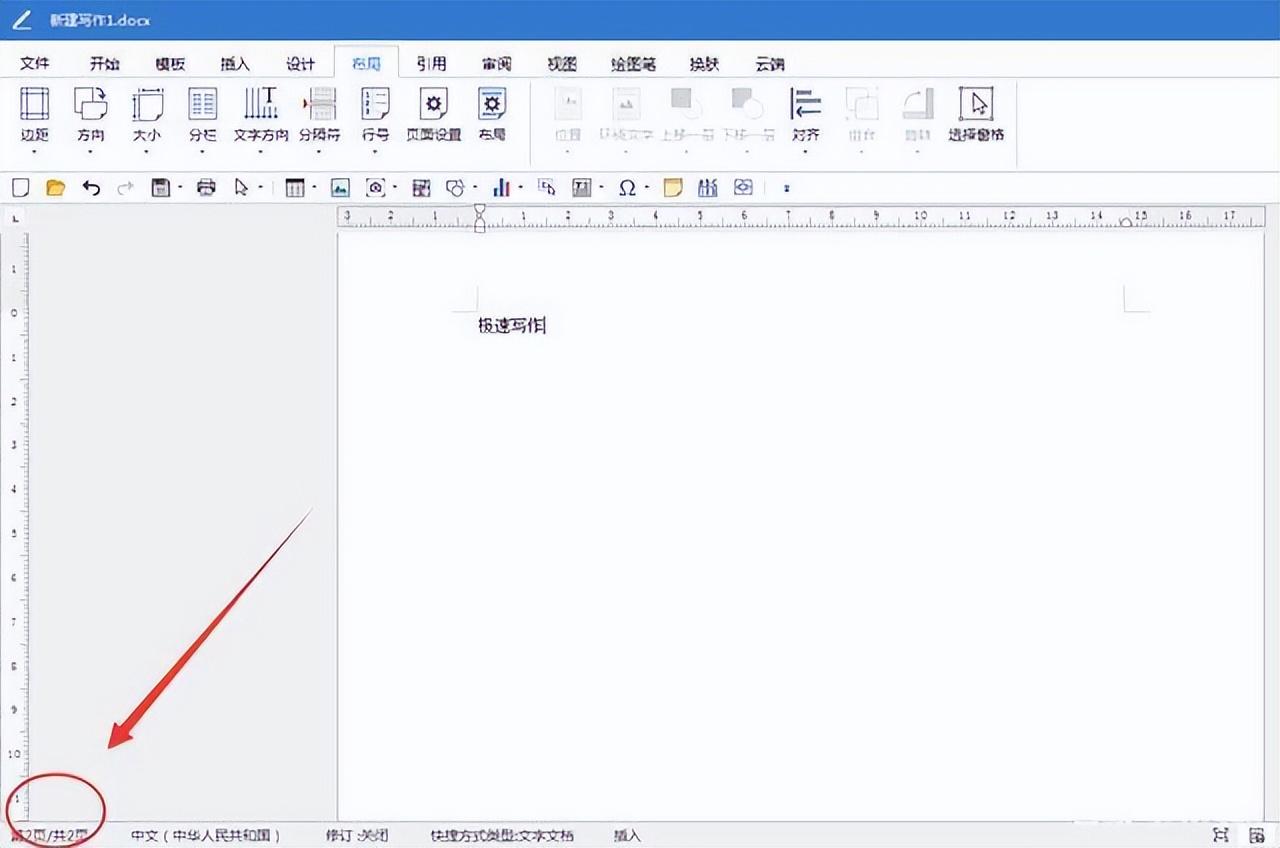This screenshot has width=1280, height=848.
Task: Print the document with the printer icon
Action: click(x=206, y=187)
